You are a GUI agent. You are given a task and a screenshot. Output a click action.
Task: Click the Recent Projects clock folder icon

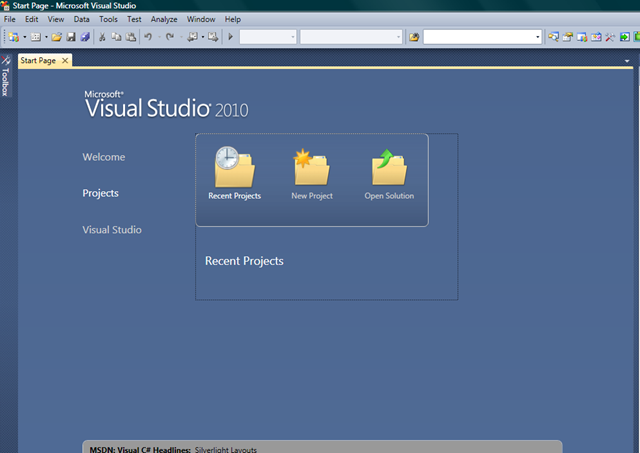point(234,167)
